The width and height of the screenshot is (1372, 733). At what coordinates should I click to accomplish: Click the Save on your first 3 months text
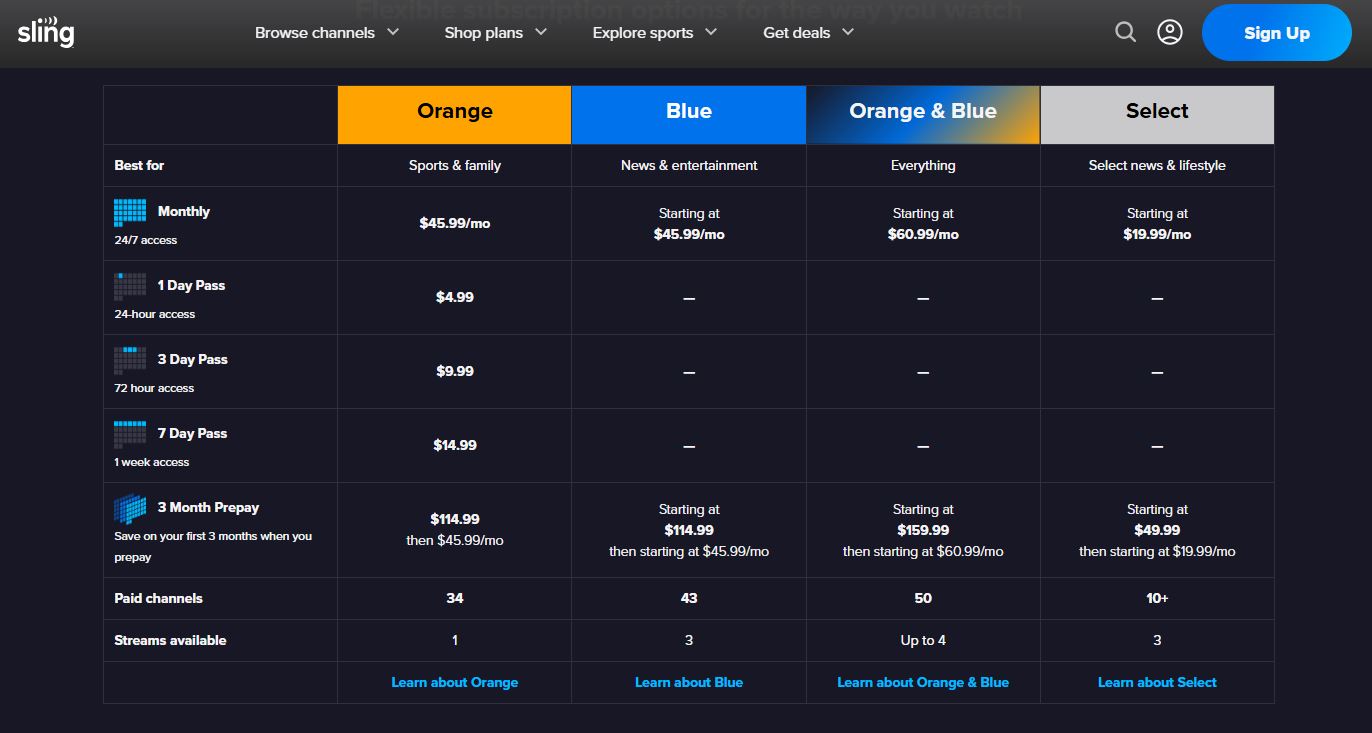tap(213, 546)
